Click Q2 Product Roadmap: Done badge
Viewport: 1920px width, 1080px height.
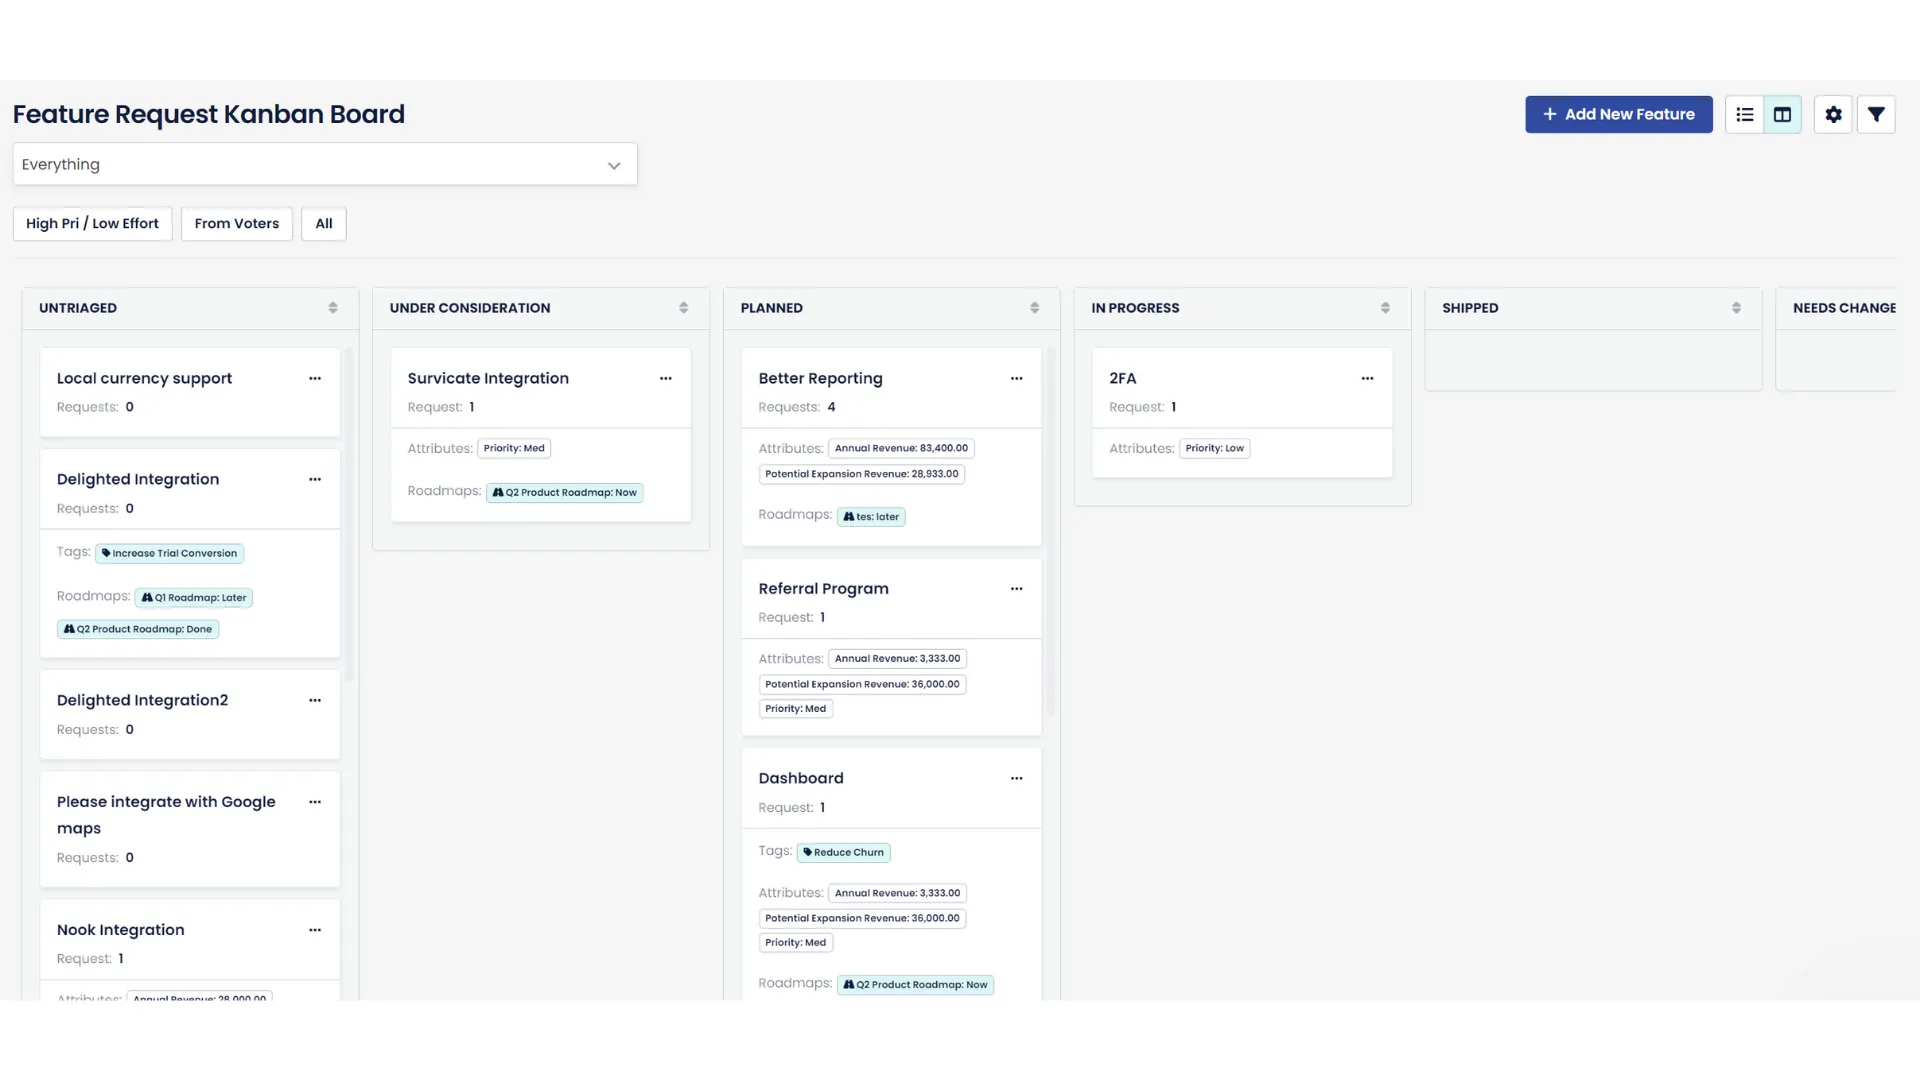click(138, 630)
